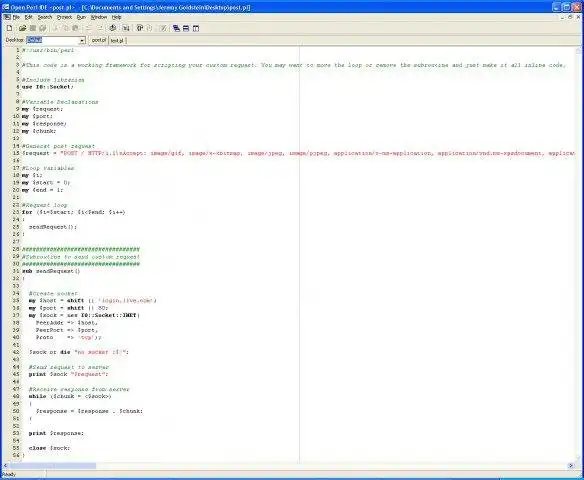This screenshot has height=480, width=584.
Task: Open the Run menu
Action: coord(81,17)
